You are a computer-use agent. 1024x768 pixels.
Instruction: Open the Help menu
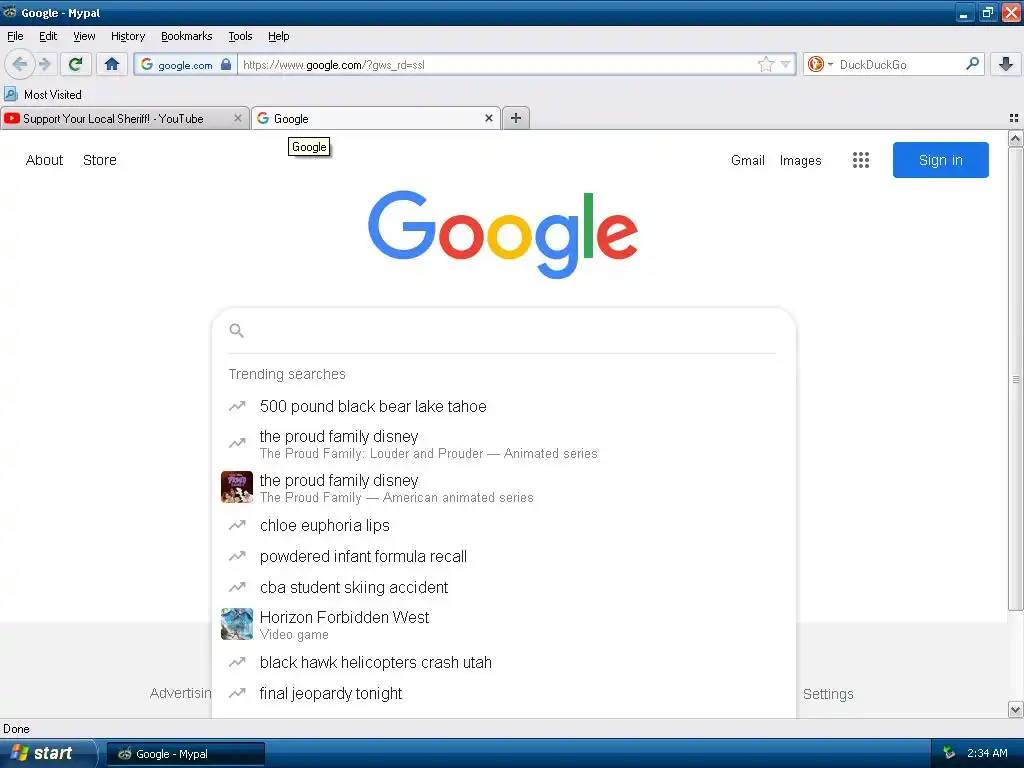[279, 36]
